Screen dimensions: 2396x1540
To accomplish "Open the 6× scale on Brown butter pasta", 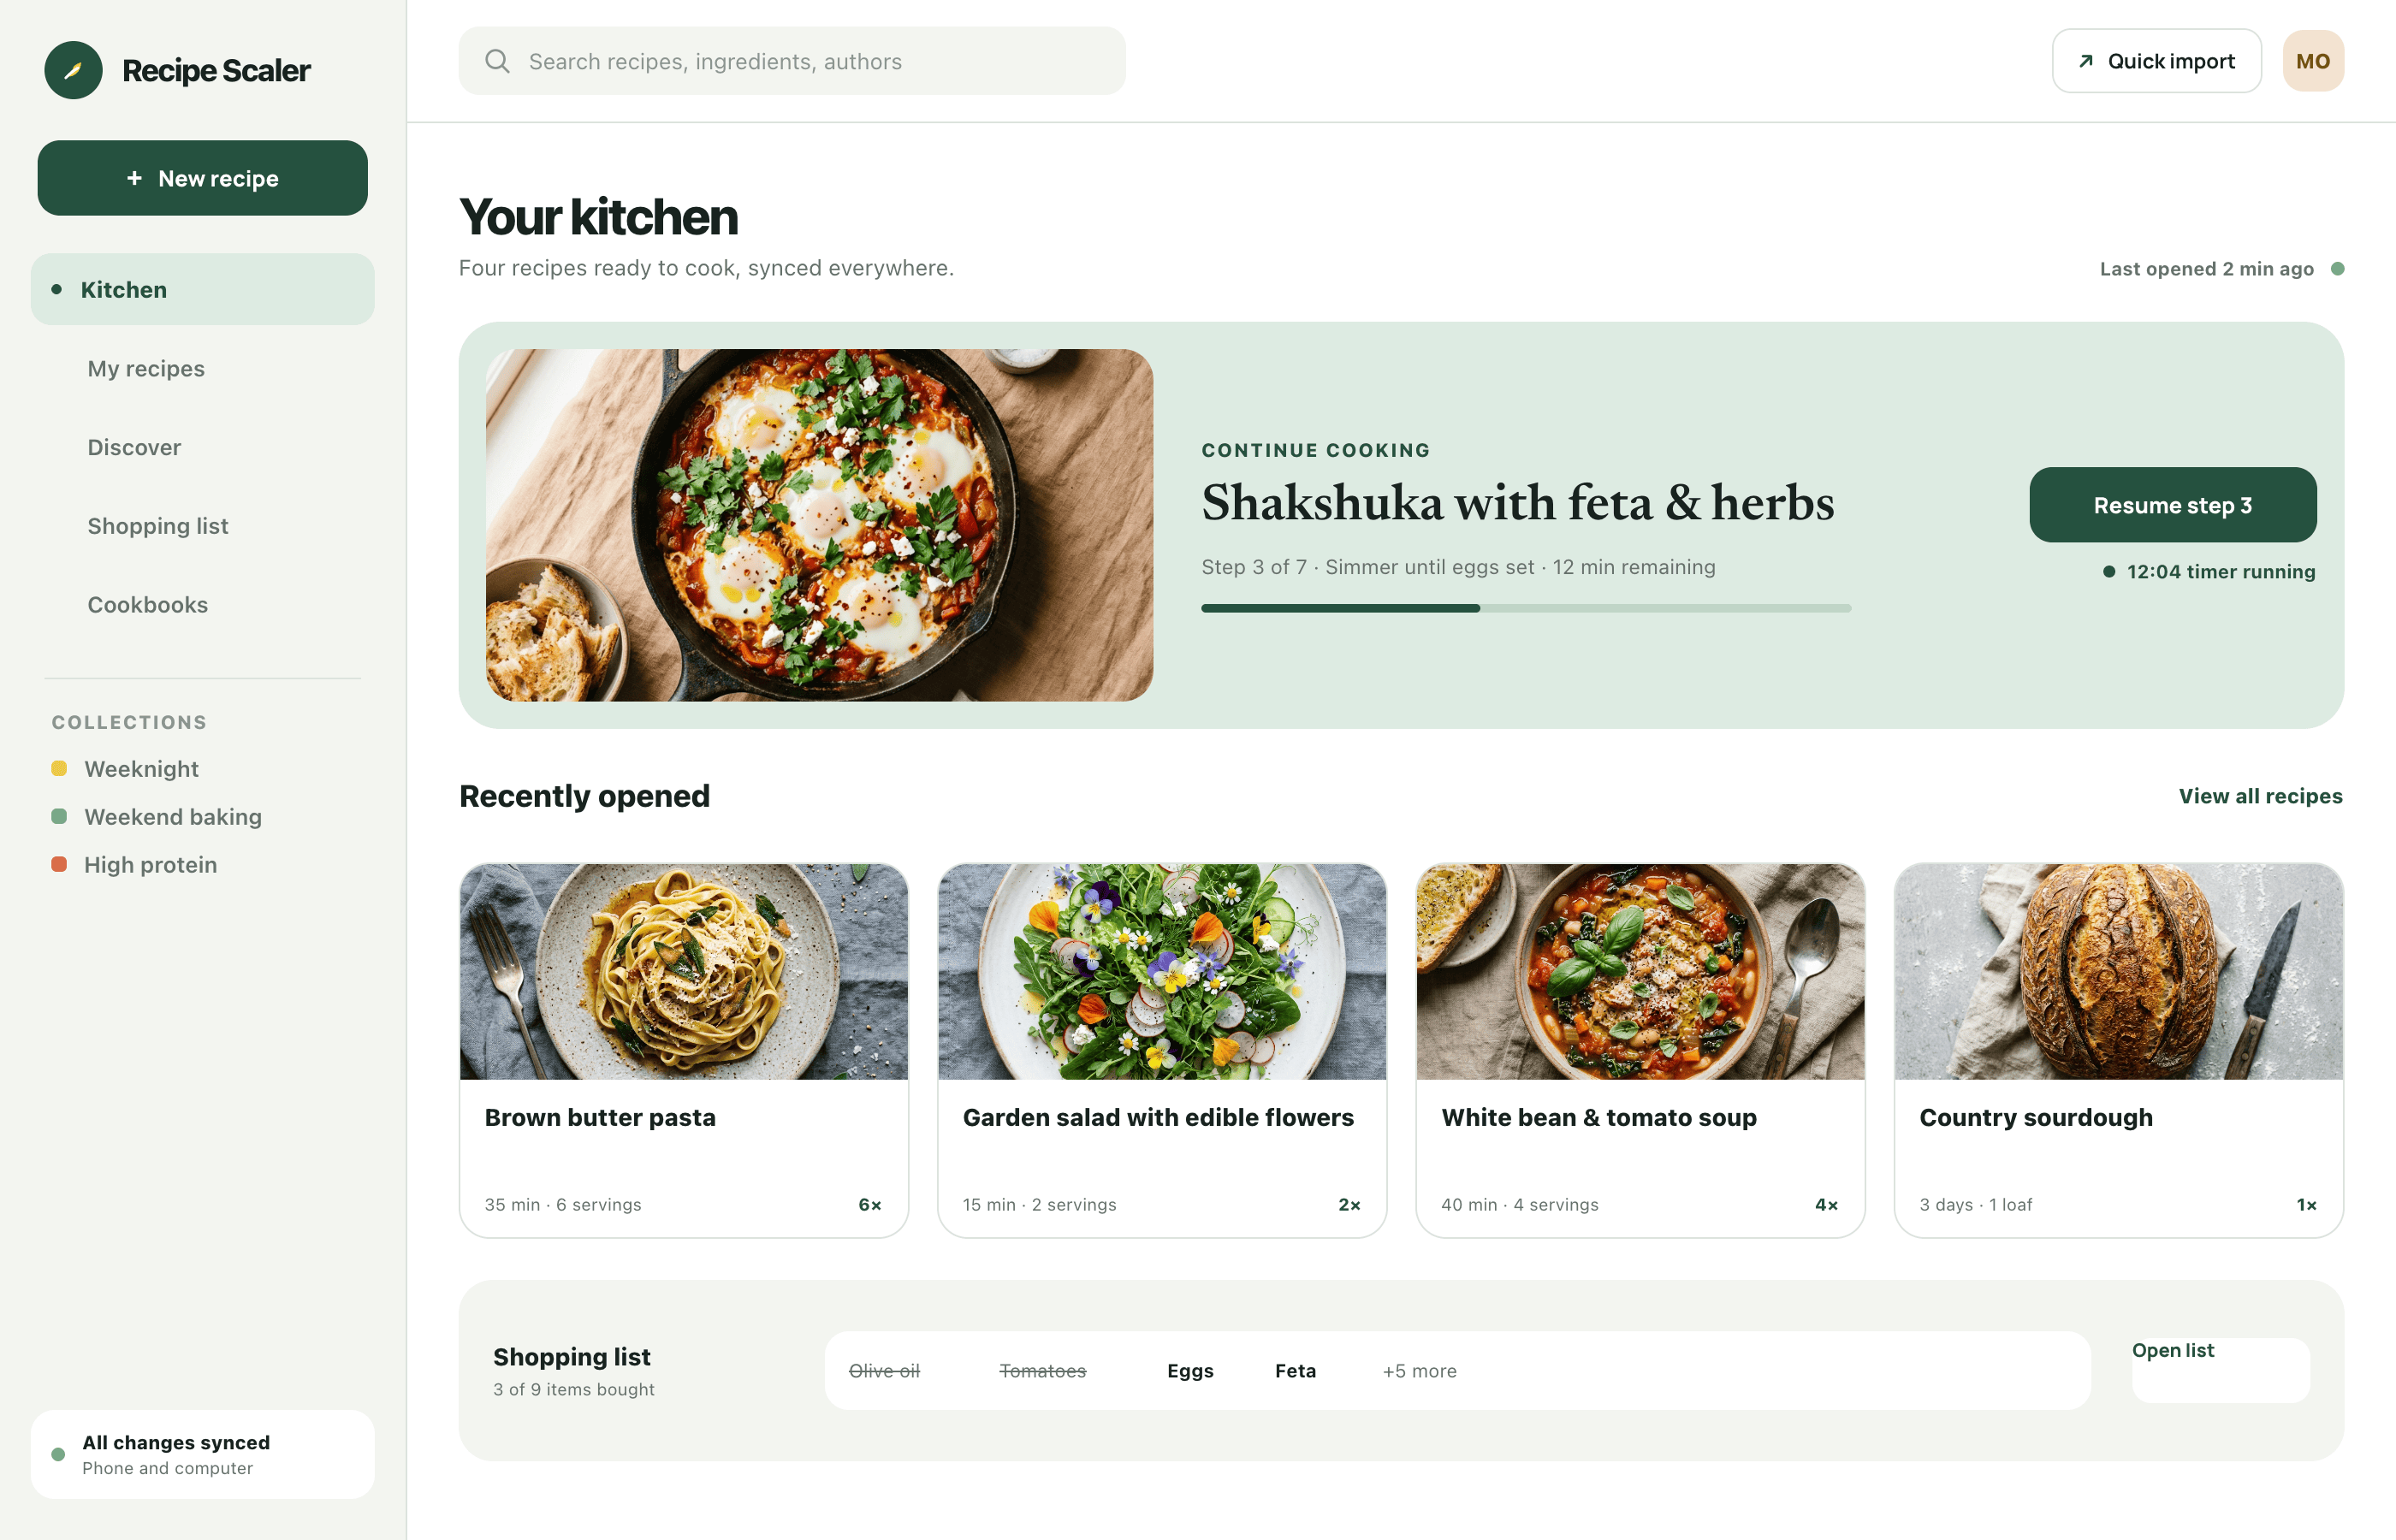I will [870, 1204].
